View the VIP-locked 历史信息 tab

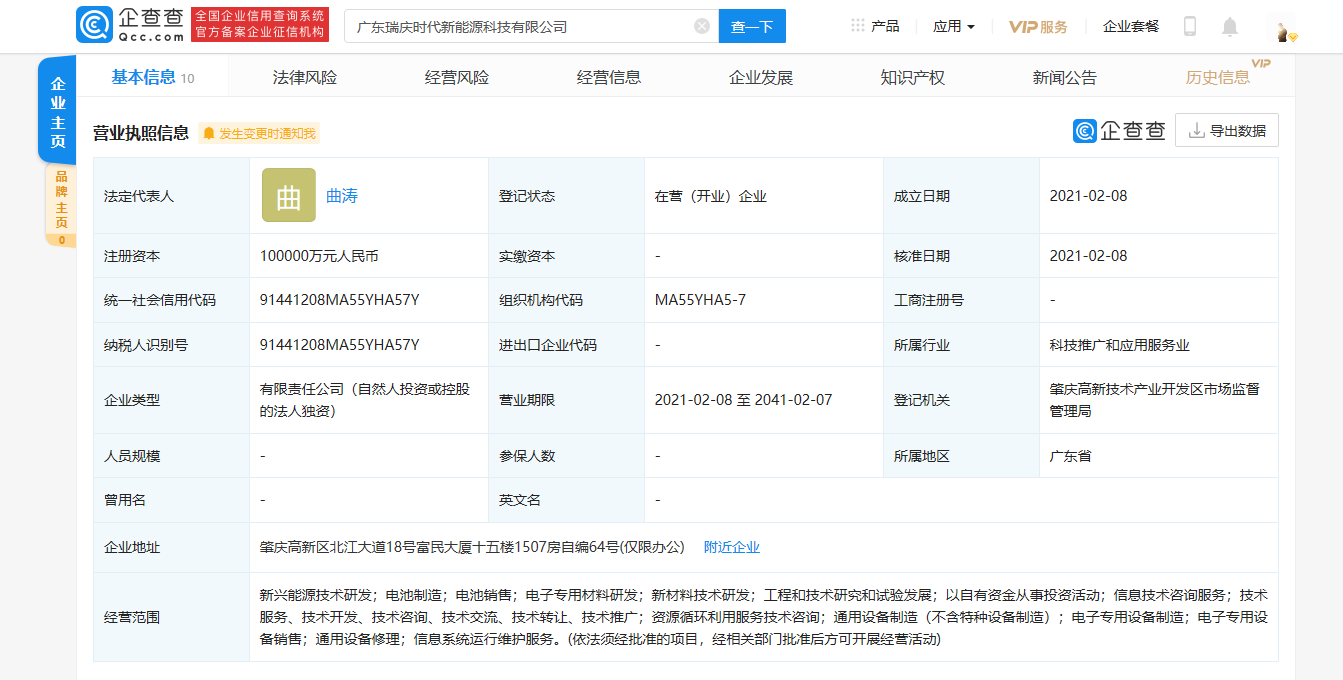tap(1215, 76)
